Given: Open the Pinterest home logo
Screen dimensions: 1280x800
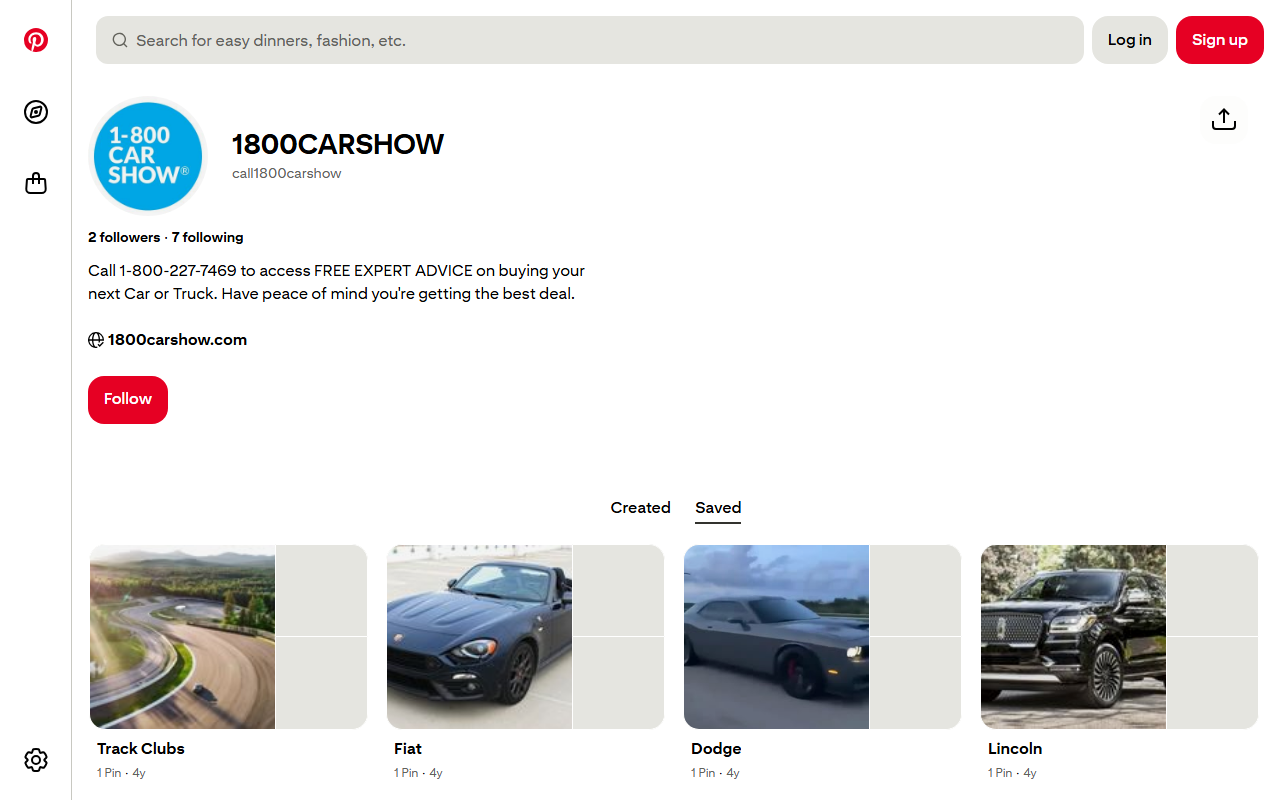Looking at the screenshot, I should click(36, 40).
